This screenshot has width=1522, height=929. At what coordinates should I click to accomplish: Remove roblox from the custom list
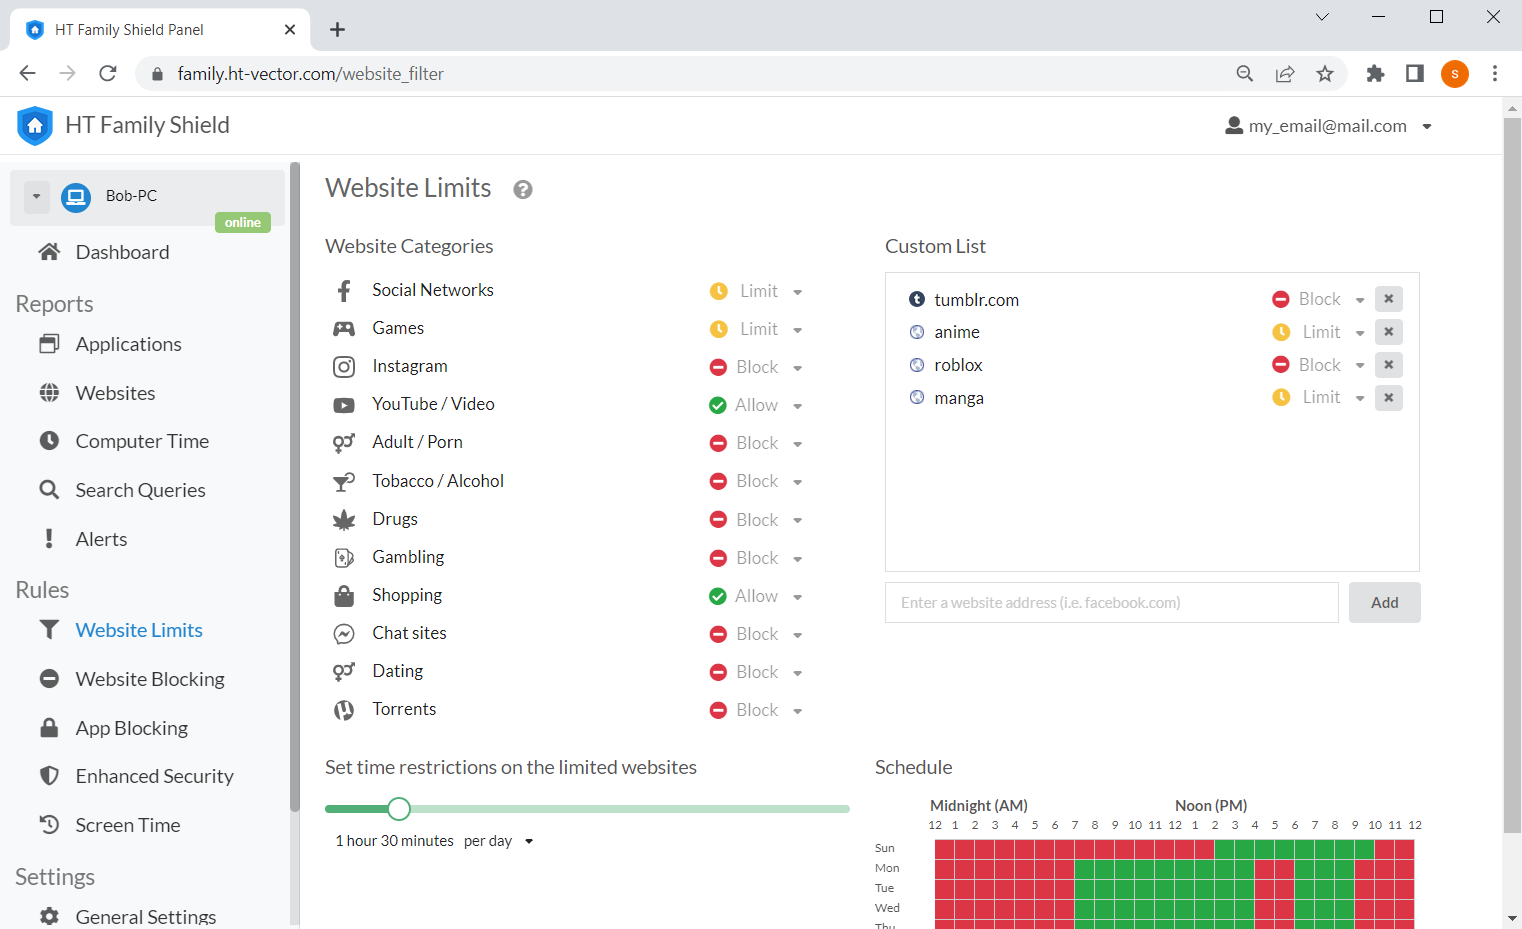coord(1388,364)
